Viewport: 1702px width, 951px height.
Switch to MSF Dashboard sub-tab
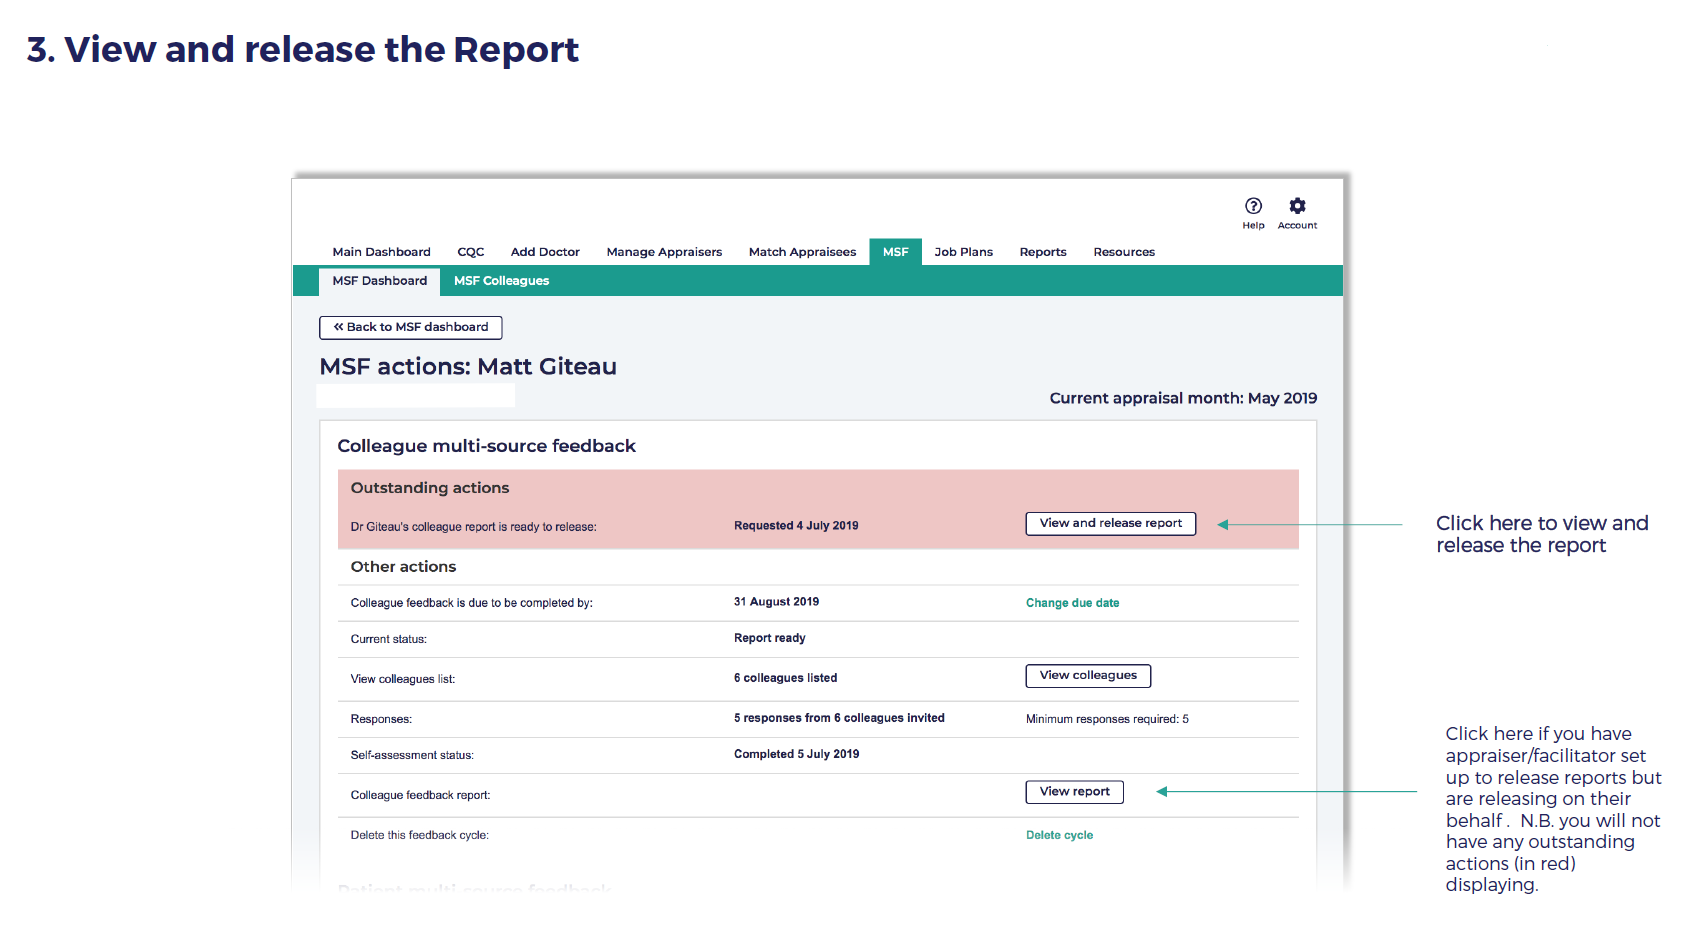379,281
